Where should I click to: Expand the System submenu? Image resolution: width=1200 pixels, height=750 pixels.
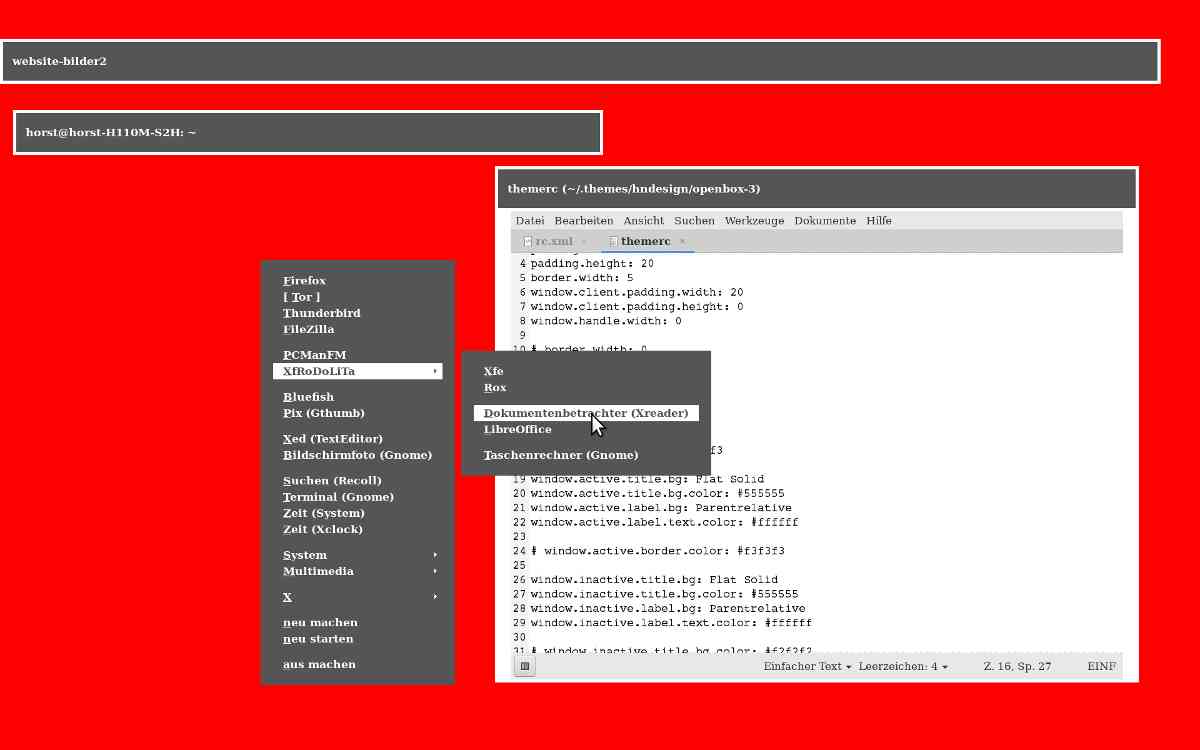pos(357,555)
